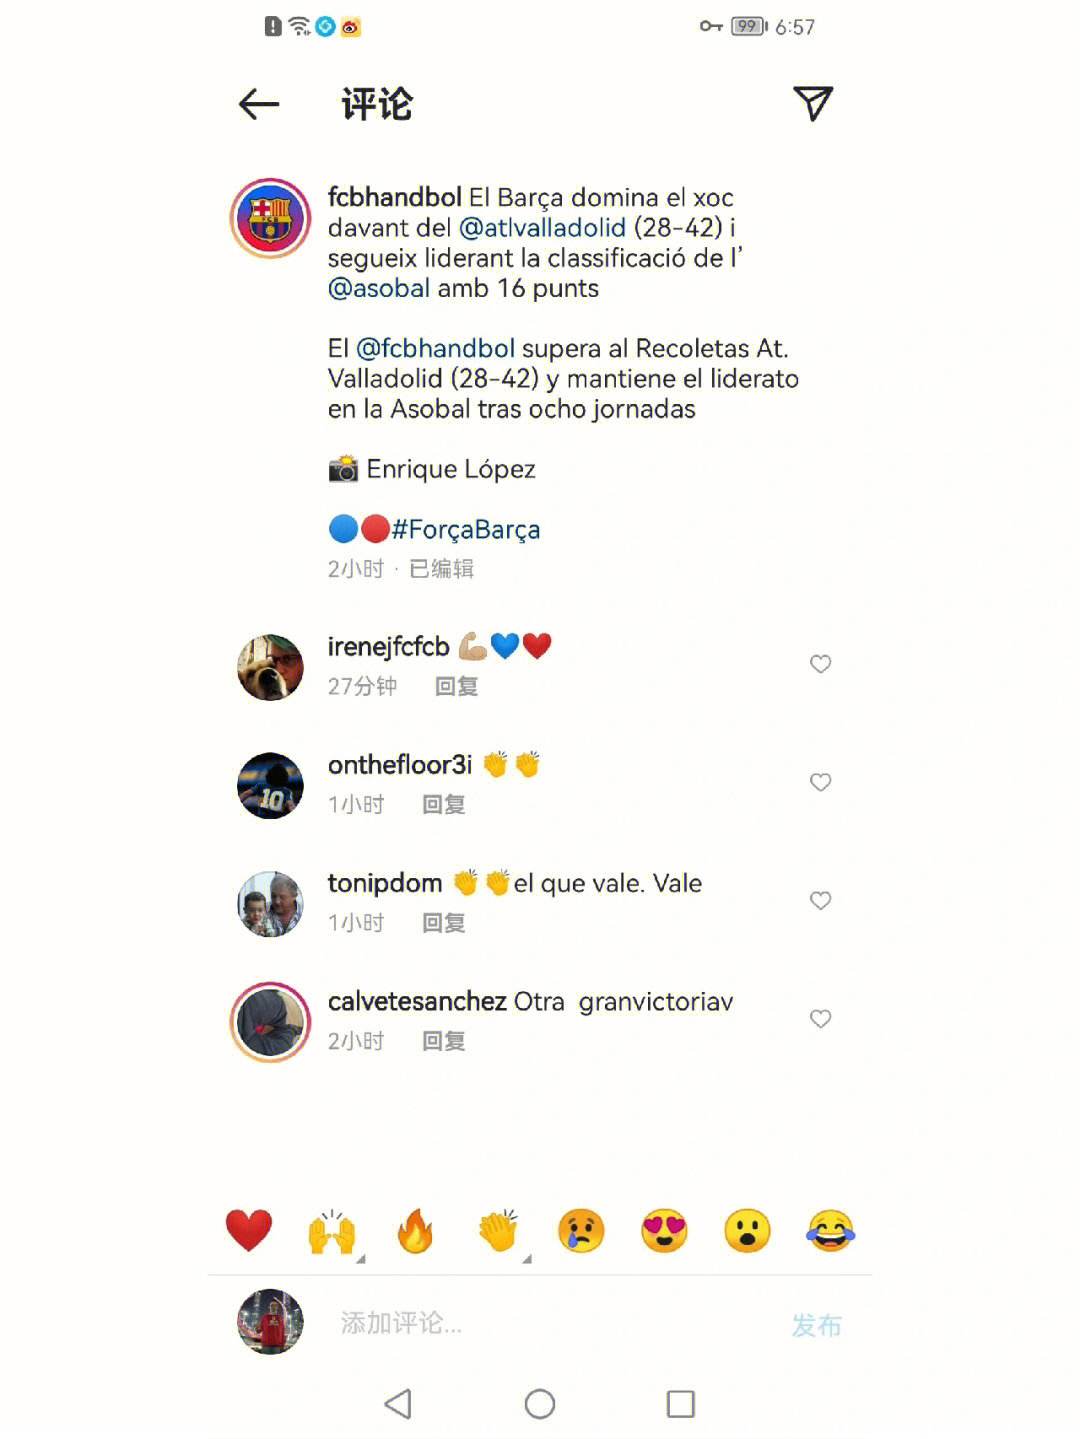Insert the heart-eyes emoji
1080x1439 pixels.
pyautogui.click(x=664, y=1231)
